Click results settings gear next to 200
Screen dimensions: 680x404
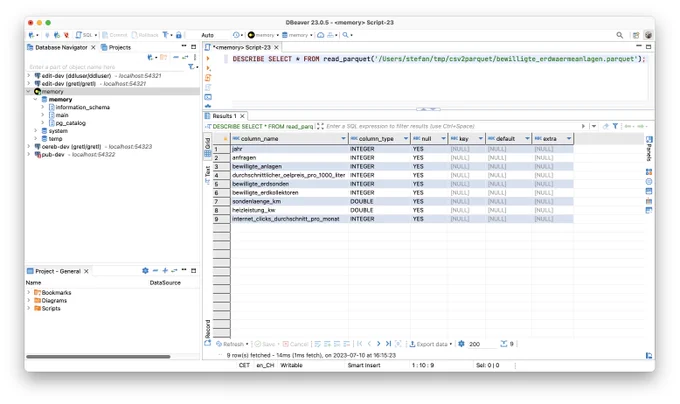pyautogui.click(x=461, y=344)
